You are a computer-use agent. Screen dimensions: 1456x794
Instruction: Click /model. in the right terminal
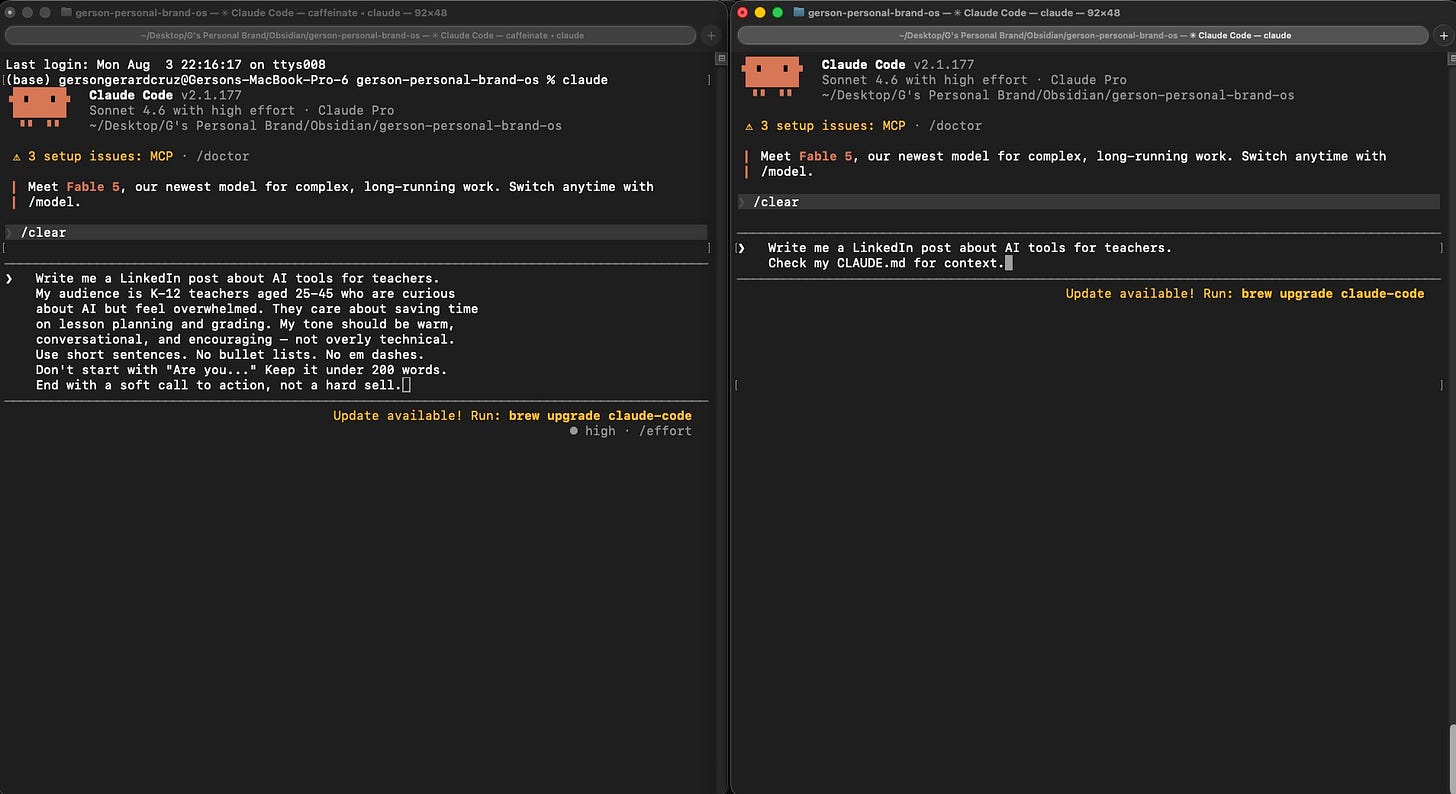pyautogui.click(x=787, y=171)
